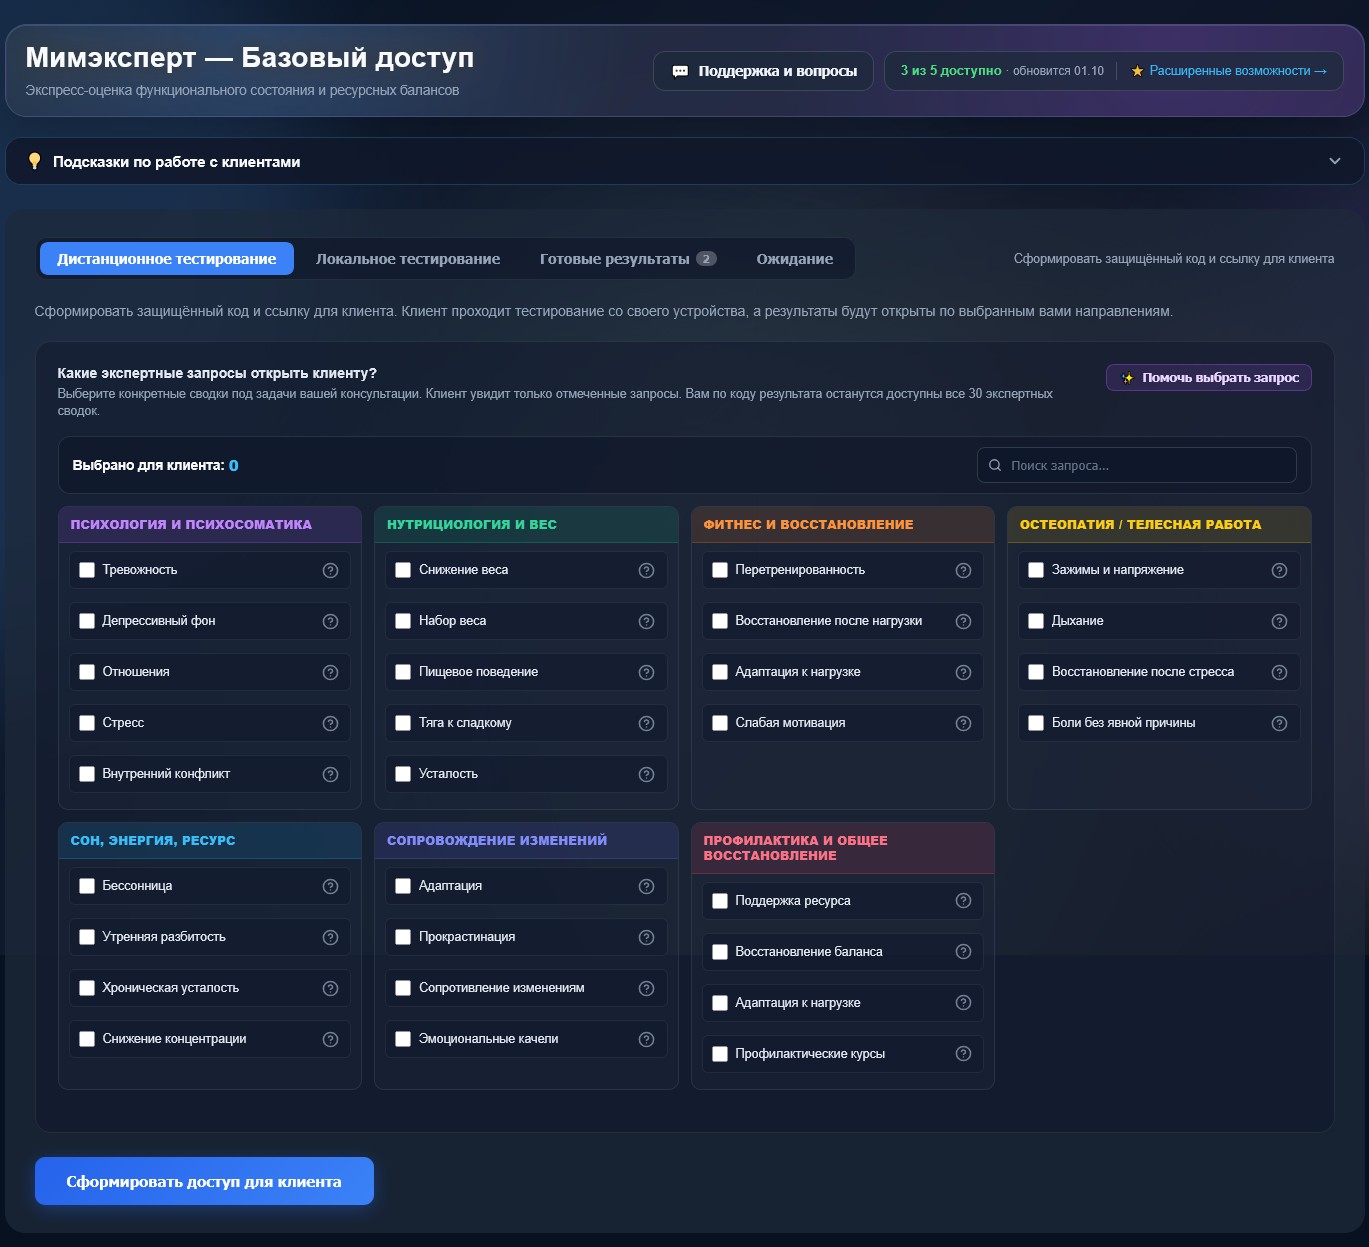Click the star icon beside Расширенные возможности
The height and width of the screenshot is (1247, 1369).
click(1137, 71)
